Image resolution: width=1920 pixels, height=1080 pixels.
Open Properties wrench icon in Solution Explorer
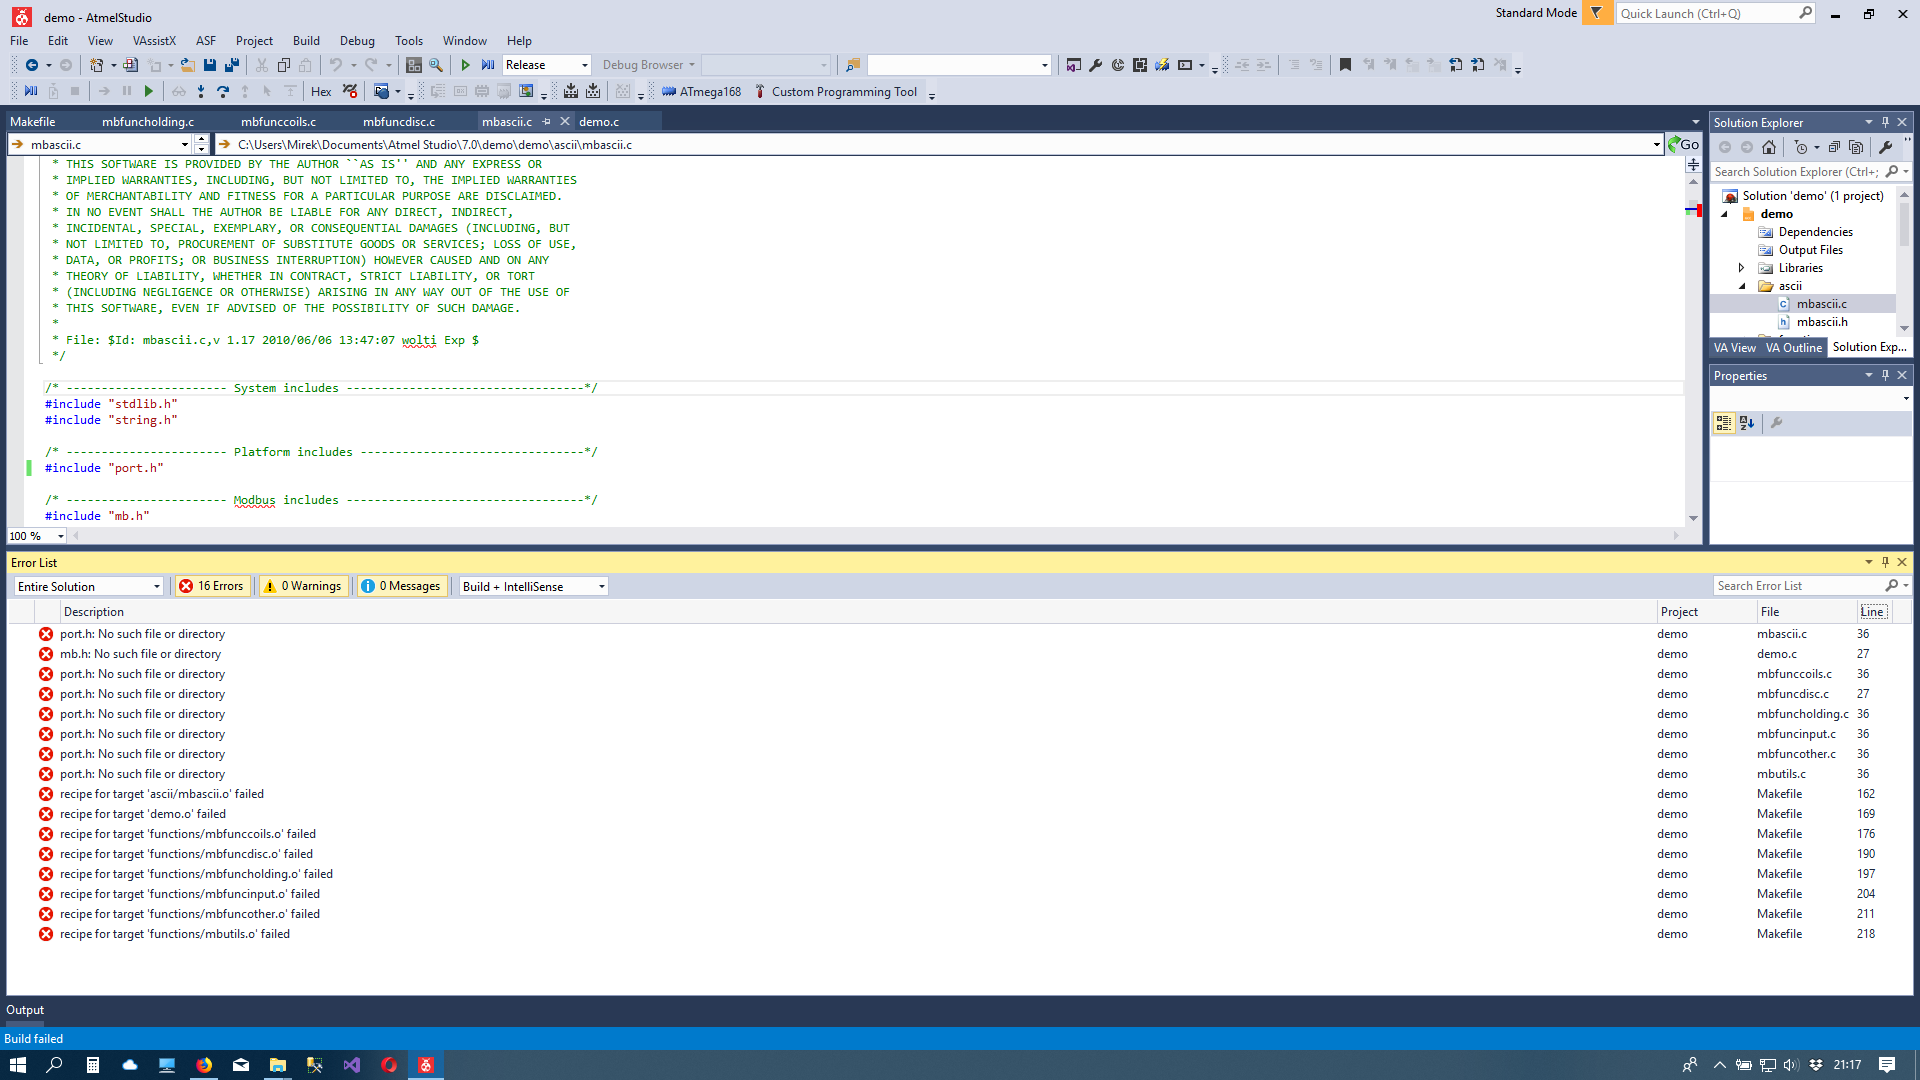pos(1886,147)
